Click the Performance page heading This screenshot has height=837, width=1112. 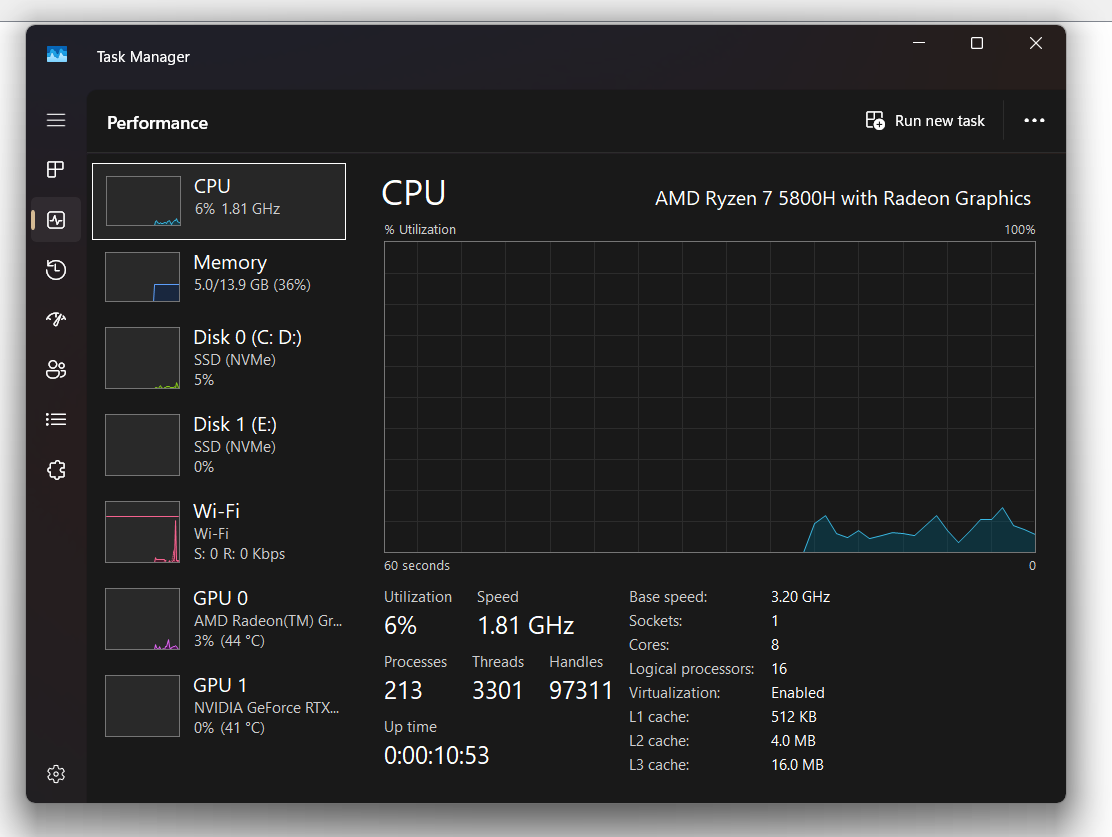pos(157,123)
